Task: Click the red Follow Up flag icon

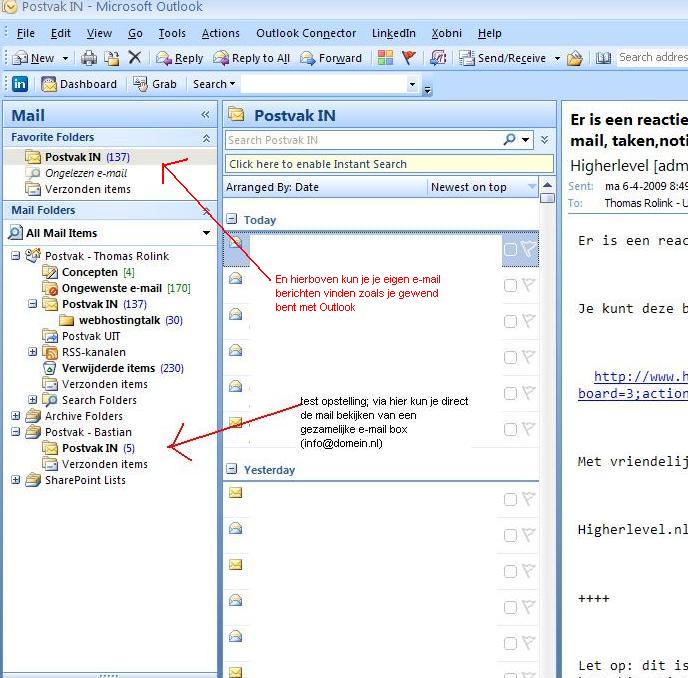Action: click(409, 58)
